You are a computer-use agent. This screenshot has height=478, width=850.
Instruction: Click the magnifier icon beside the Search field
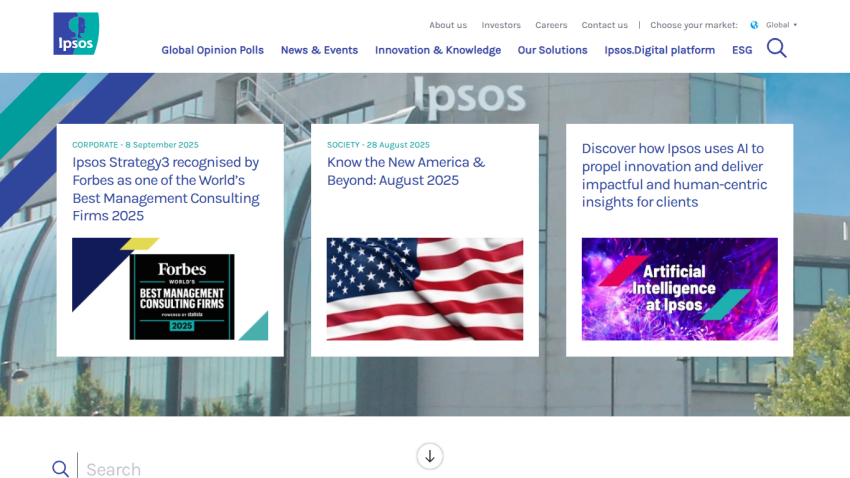tap(61, 469)
